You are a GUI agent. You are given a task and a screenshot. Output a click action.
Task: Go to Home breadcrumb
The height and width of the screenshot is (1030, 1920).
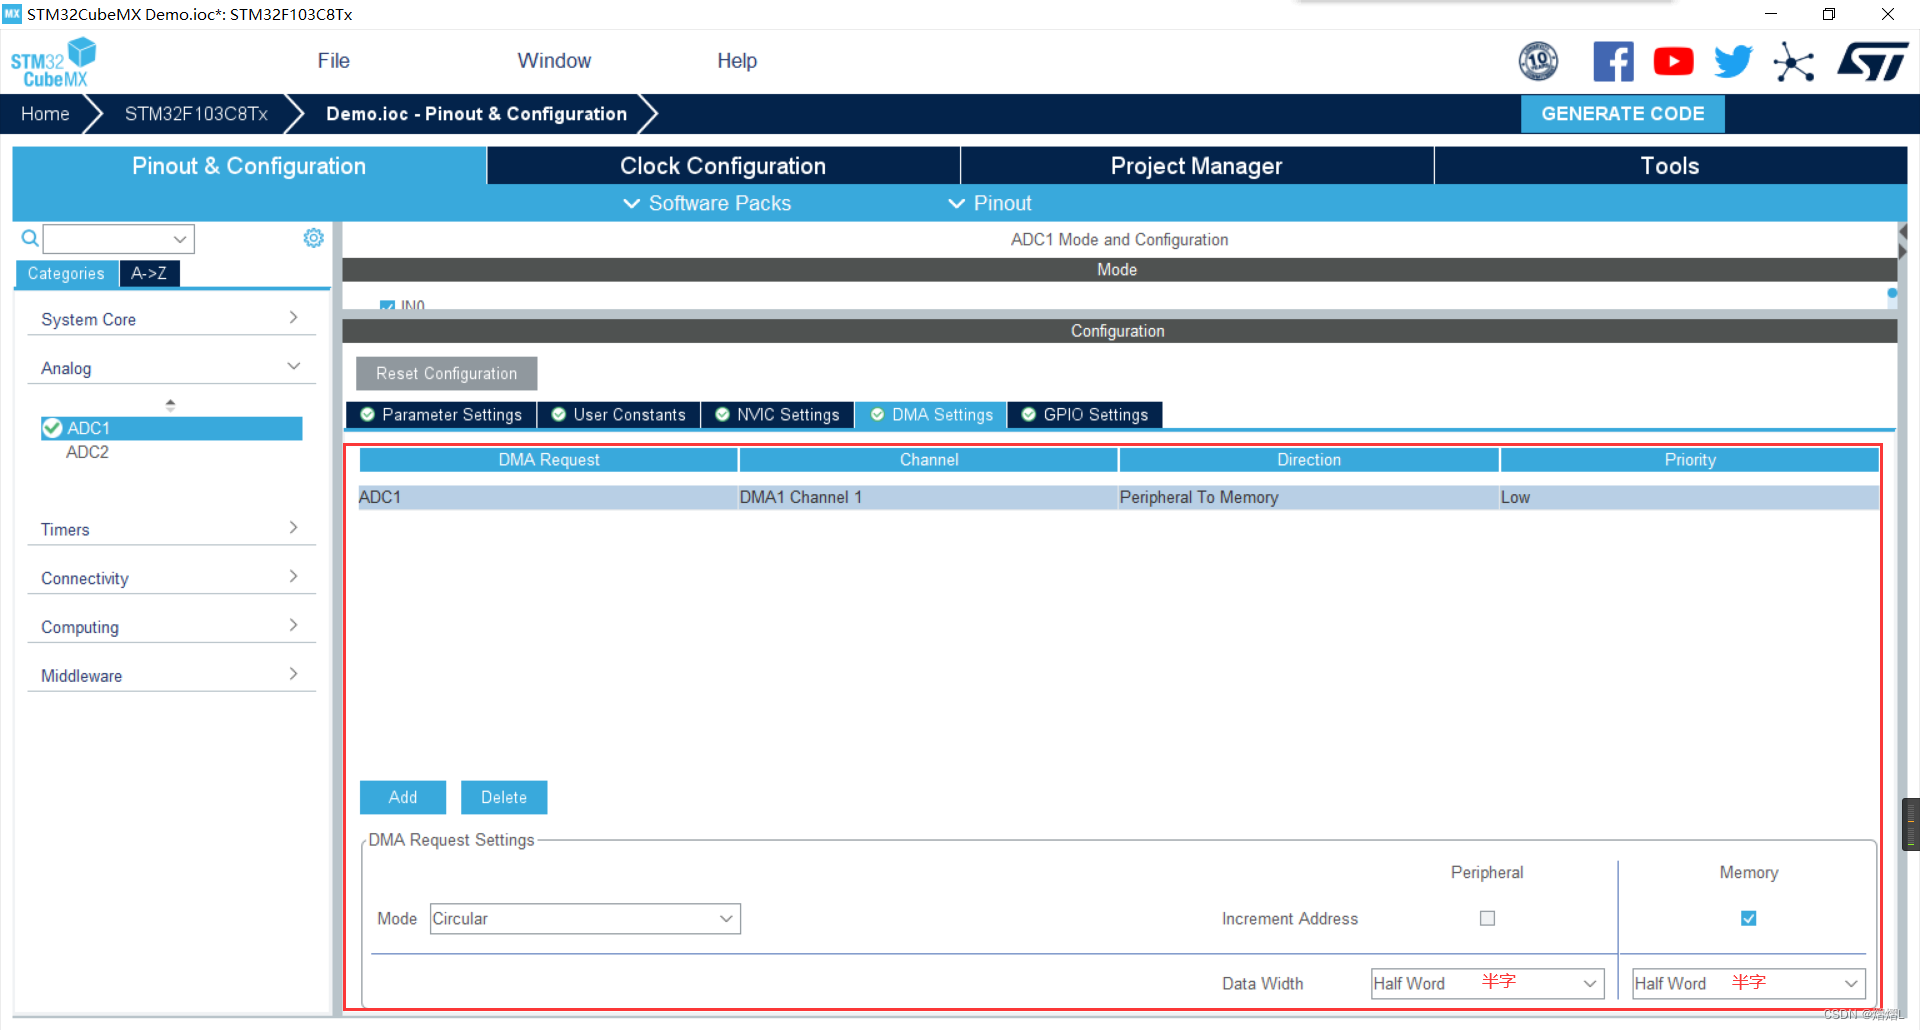[45, 114]
